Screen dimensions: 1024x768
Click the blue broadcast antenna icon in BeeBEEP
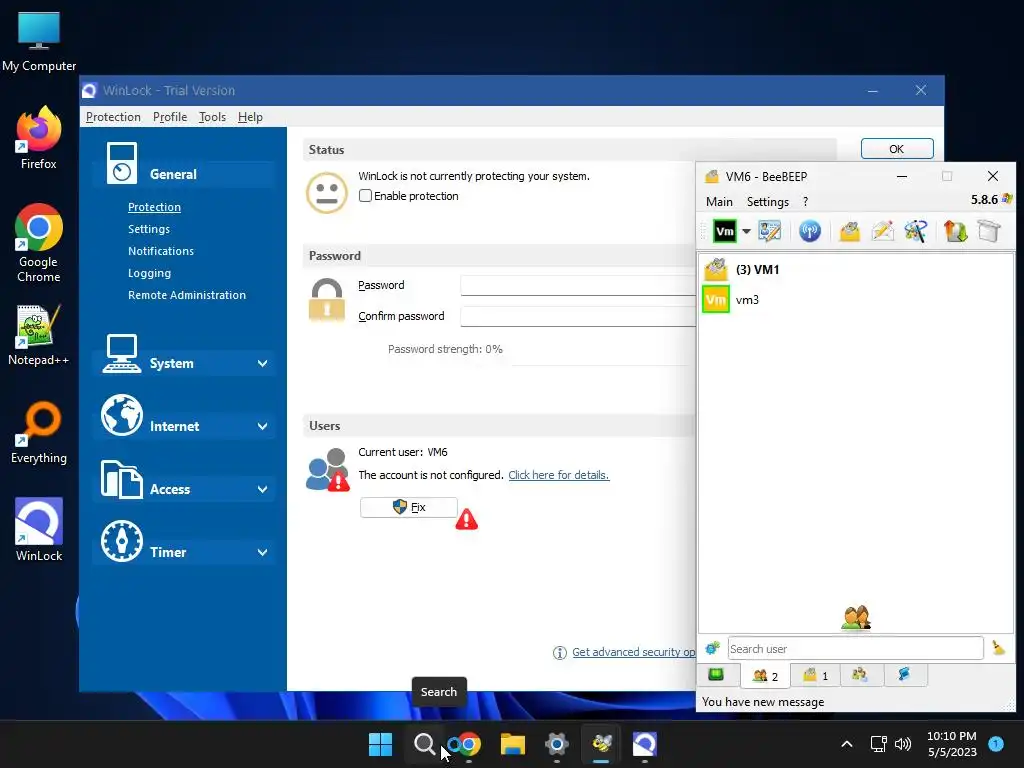[x=810, y=231]
